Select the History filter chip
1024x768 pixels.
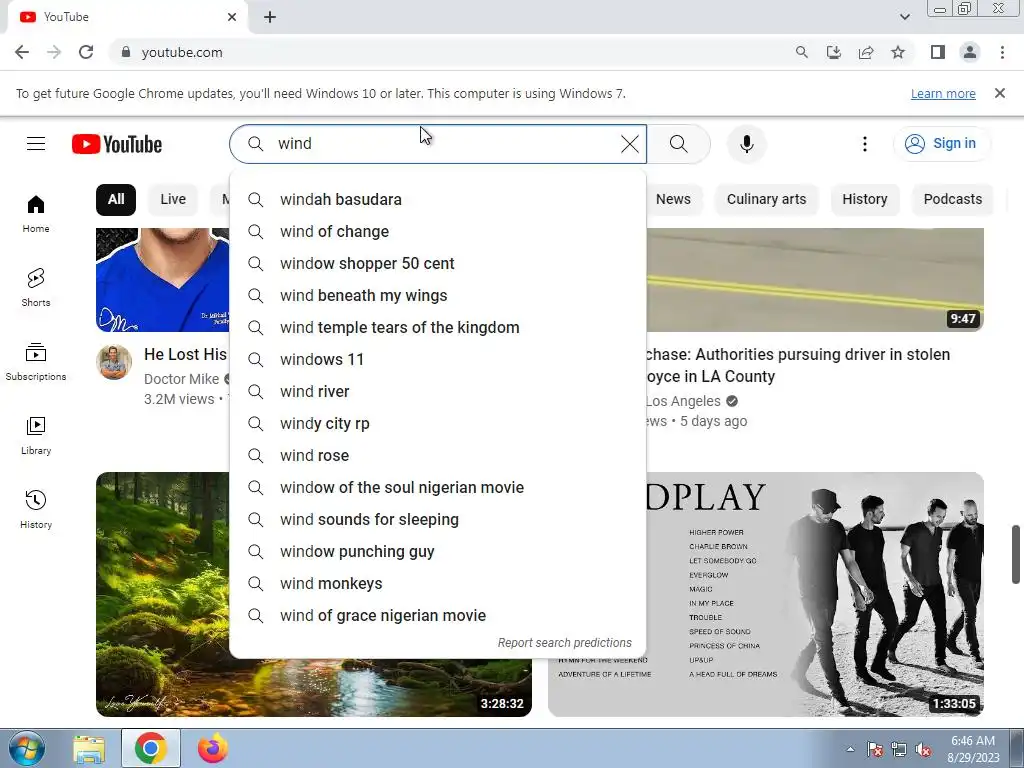(865, 199)
